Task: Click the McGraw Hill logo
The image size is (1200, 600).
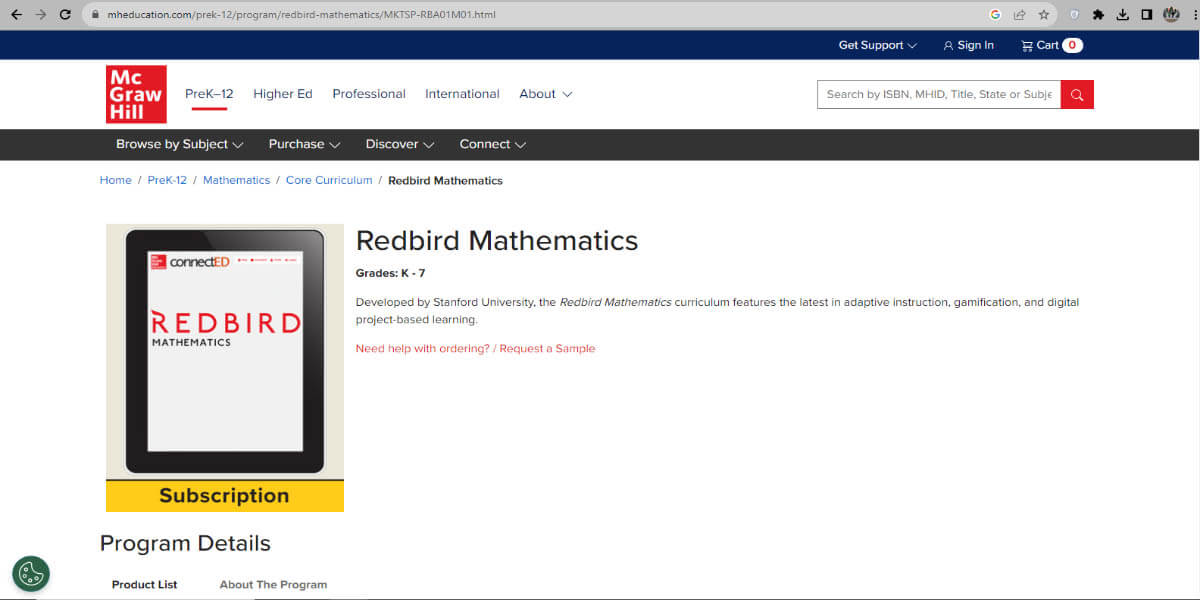Action: (136, 94)
